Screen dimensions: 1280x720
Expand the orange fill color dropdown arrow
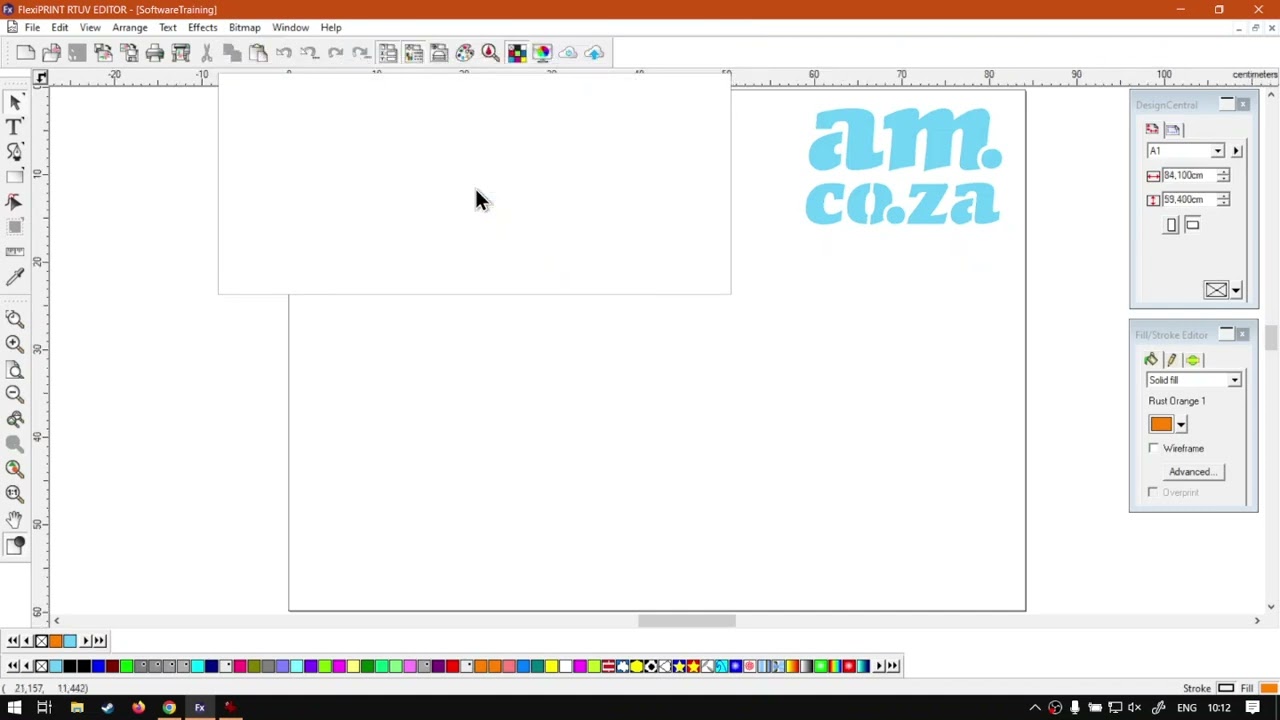1181,425
